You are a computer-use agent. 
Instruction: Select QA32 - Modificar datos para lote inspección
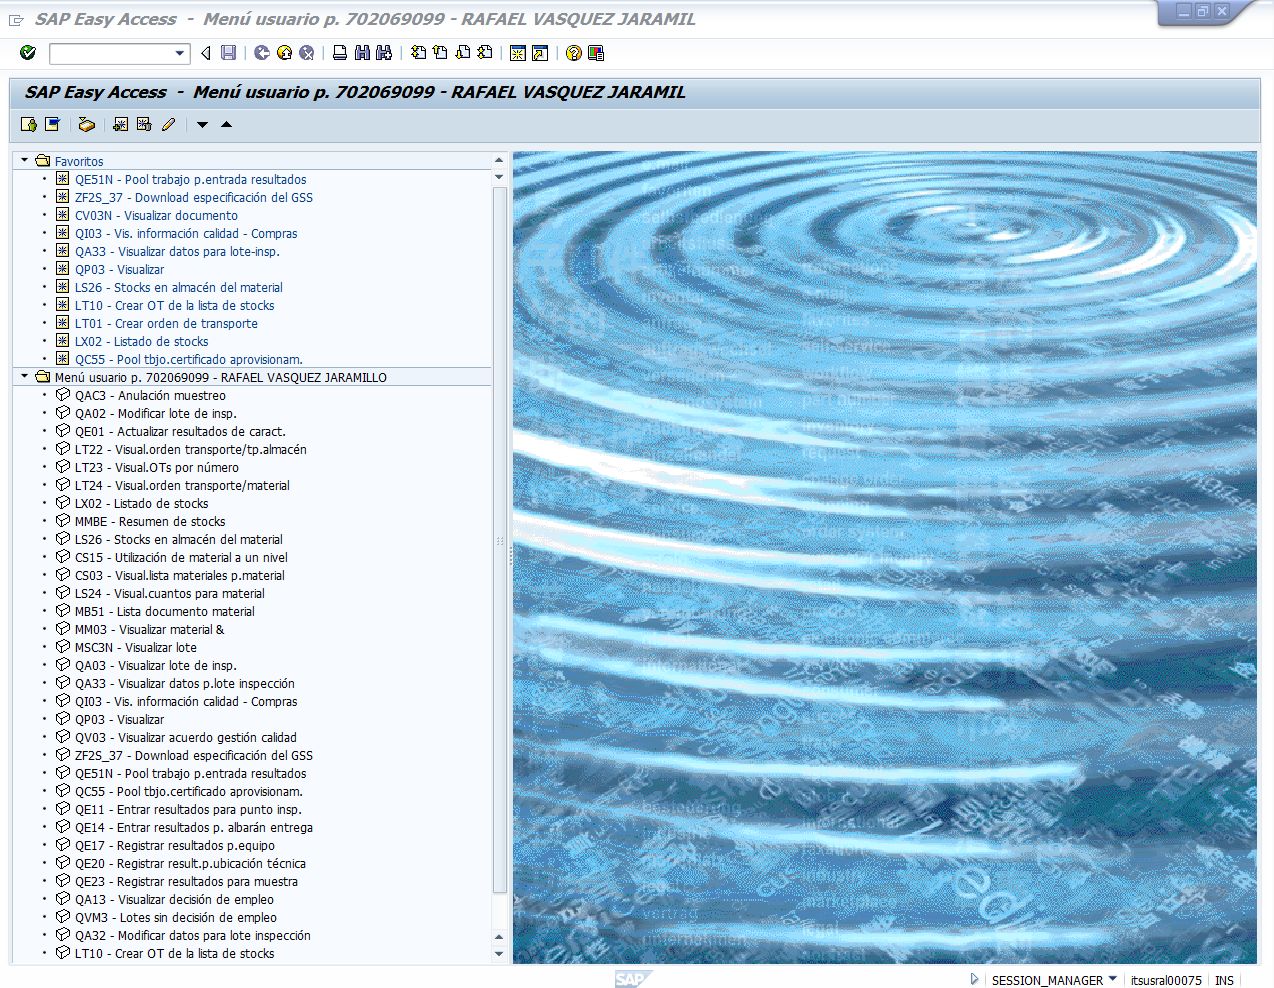[192, 936]
